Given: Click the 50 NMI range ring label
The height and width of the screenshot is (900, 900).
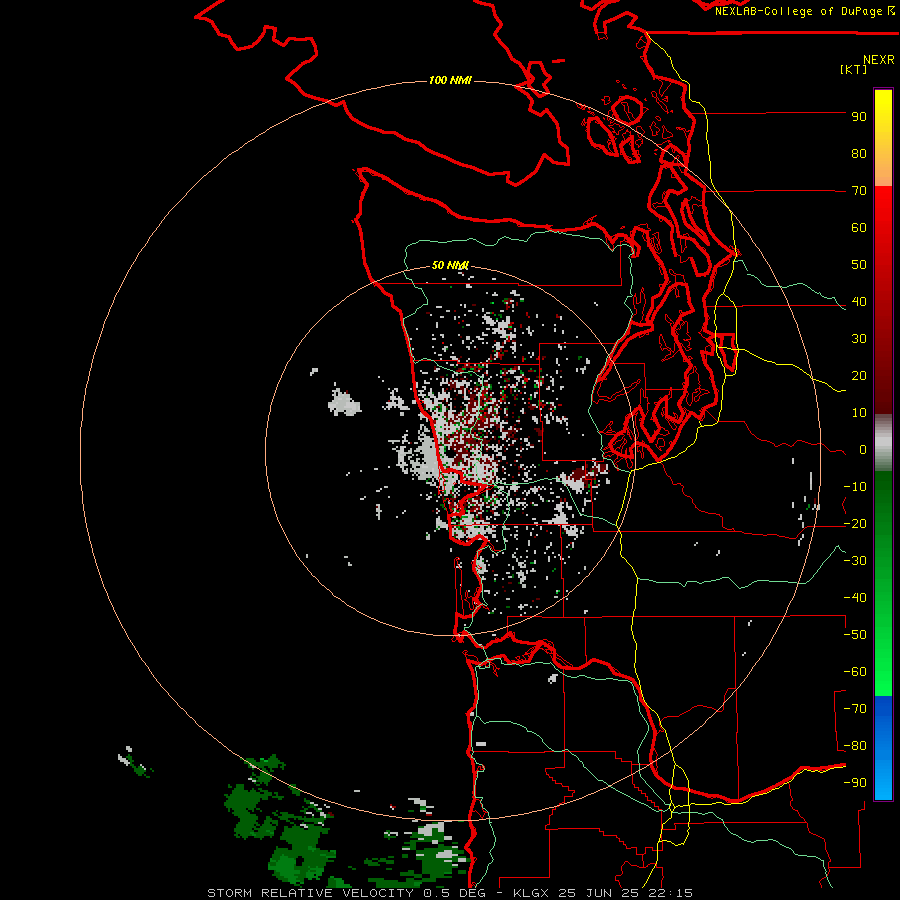Looking at the screenshot, I should (x=450, y=265).
